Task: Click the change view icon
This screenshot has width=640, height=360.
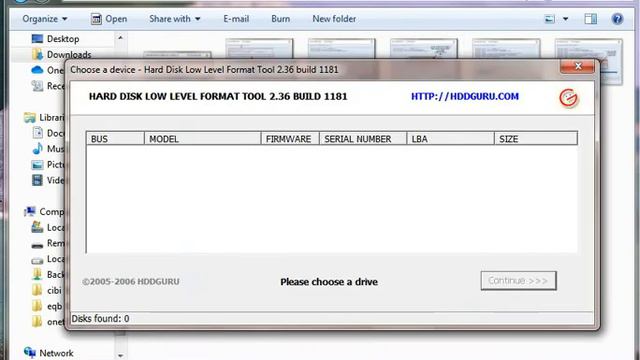Action: 550,19
